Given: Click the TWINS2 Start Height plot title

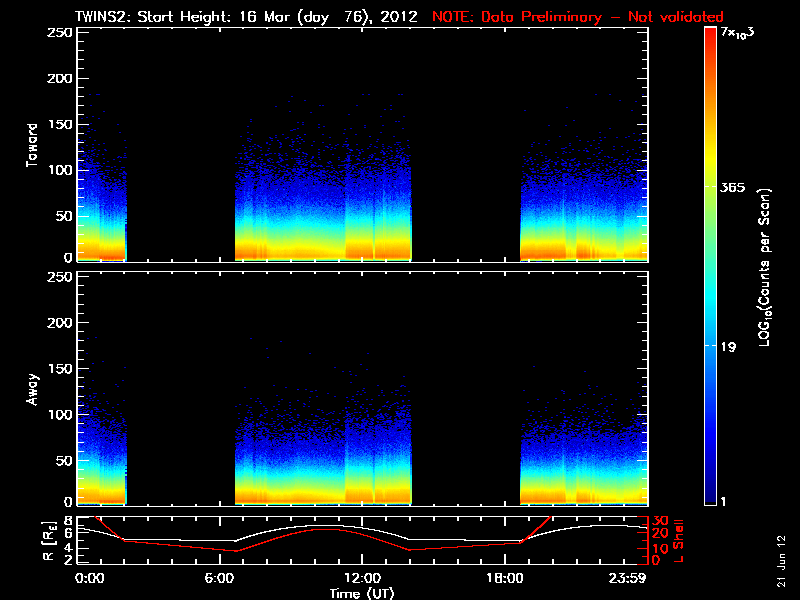Looking at the screenshot, I should point(246,17).
